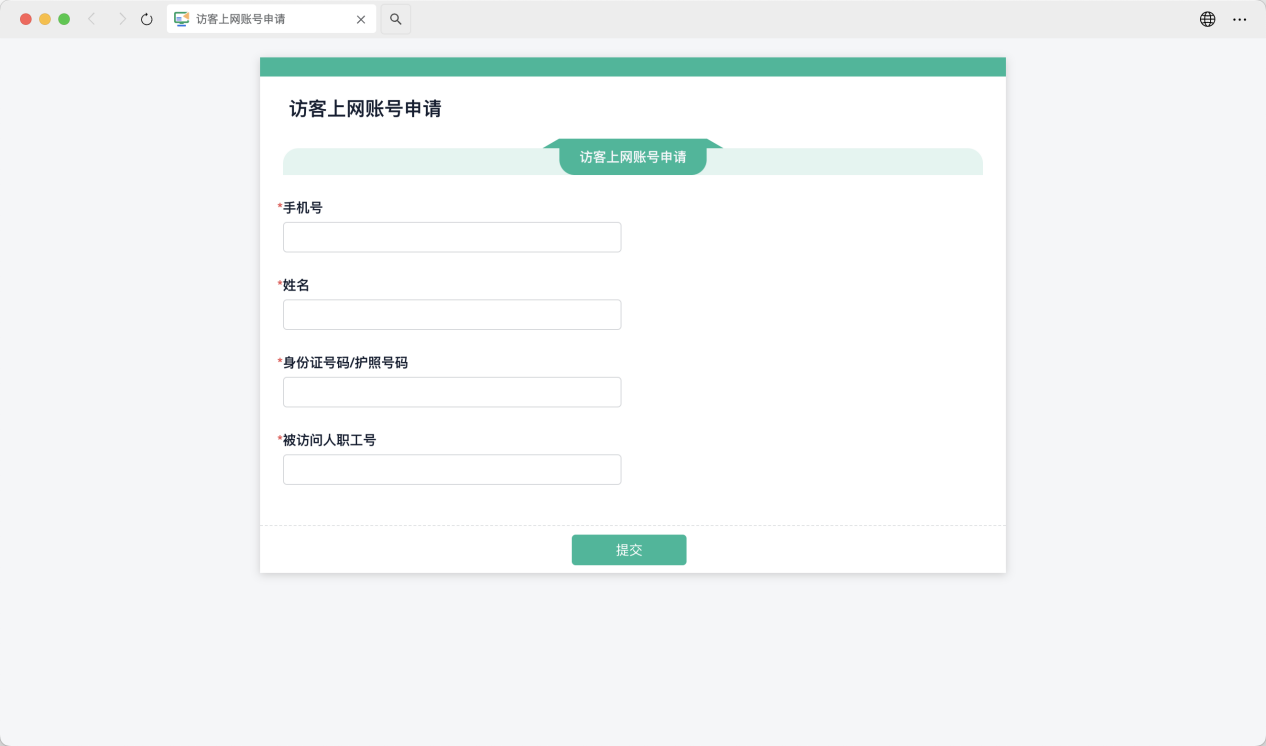Image resolution: width=1266 pixels, height=746 pixels.
Task: Navigate back using the browser back arrow
Action: point(91,18)
